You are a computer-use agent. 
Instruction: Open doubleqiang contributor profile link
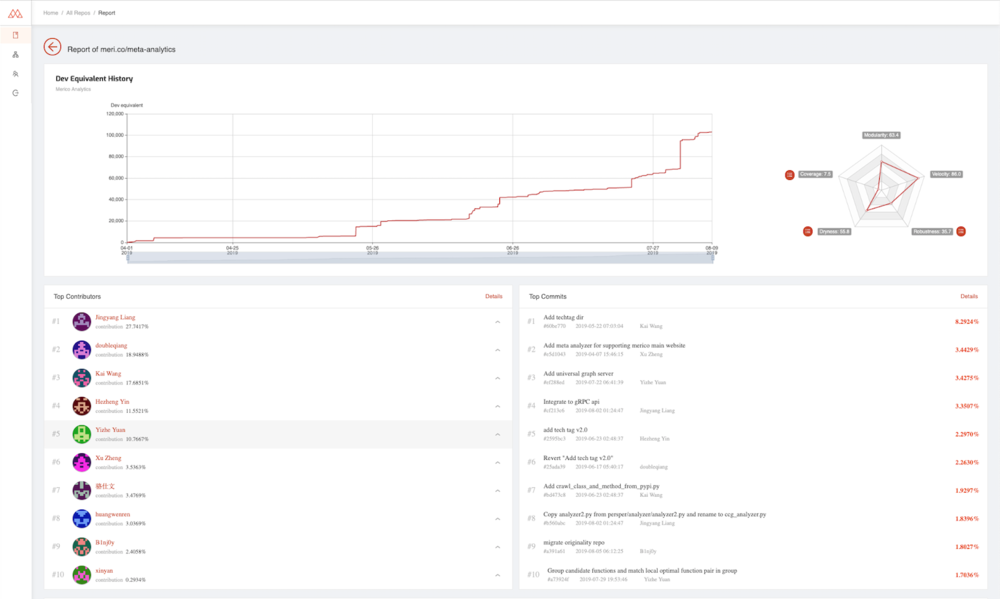(112, 345)
